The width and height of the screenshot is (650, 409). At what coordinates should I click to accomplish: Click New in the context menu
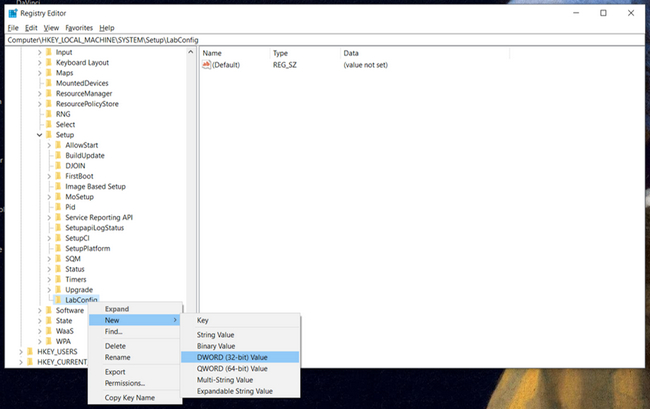[135, 320]
